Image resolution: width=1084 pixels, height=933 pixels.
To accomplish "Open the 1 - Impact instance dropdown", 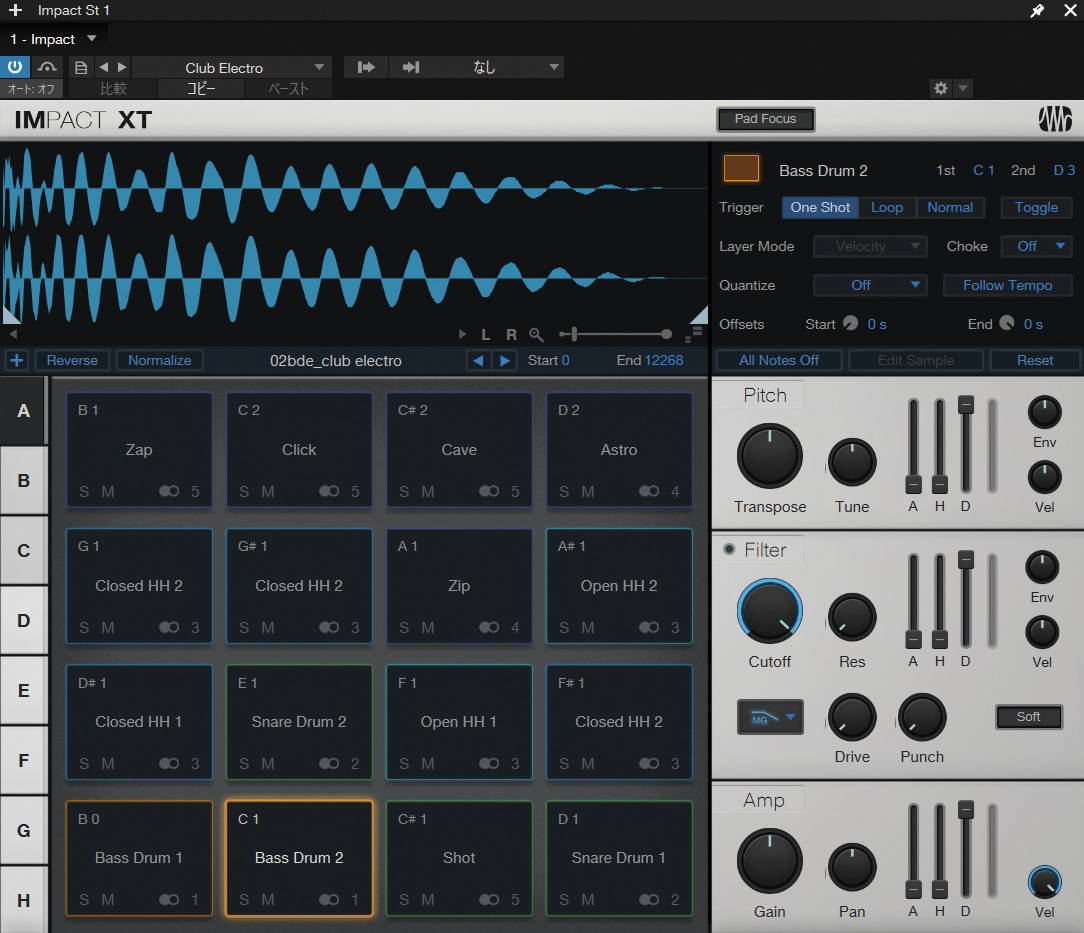I will click(53, 39).
